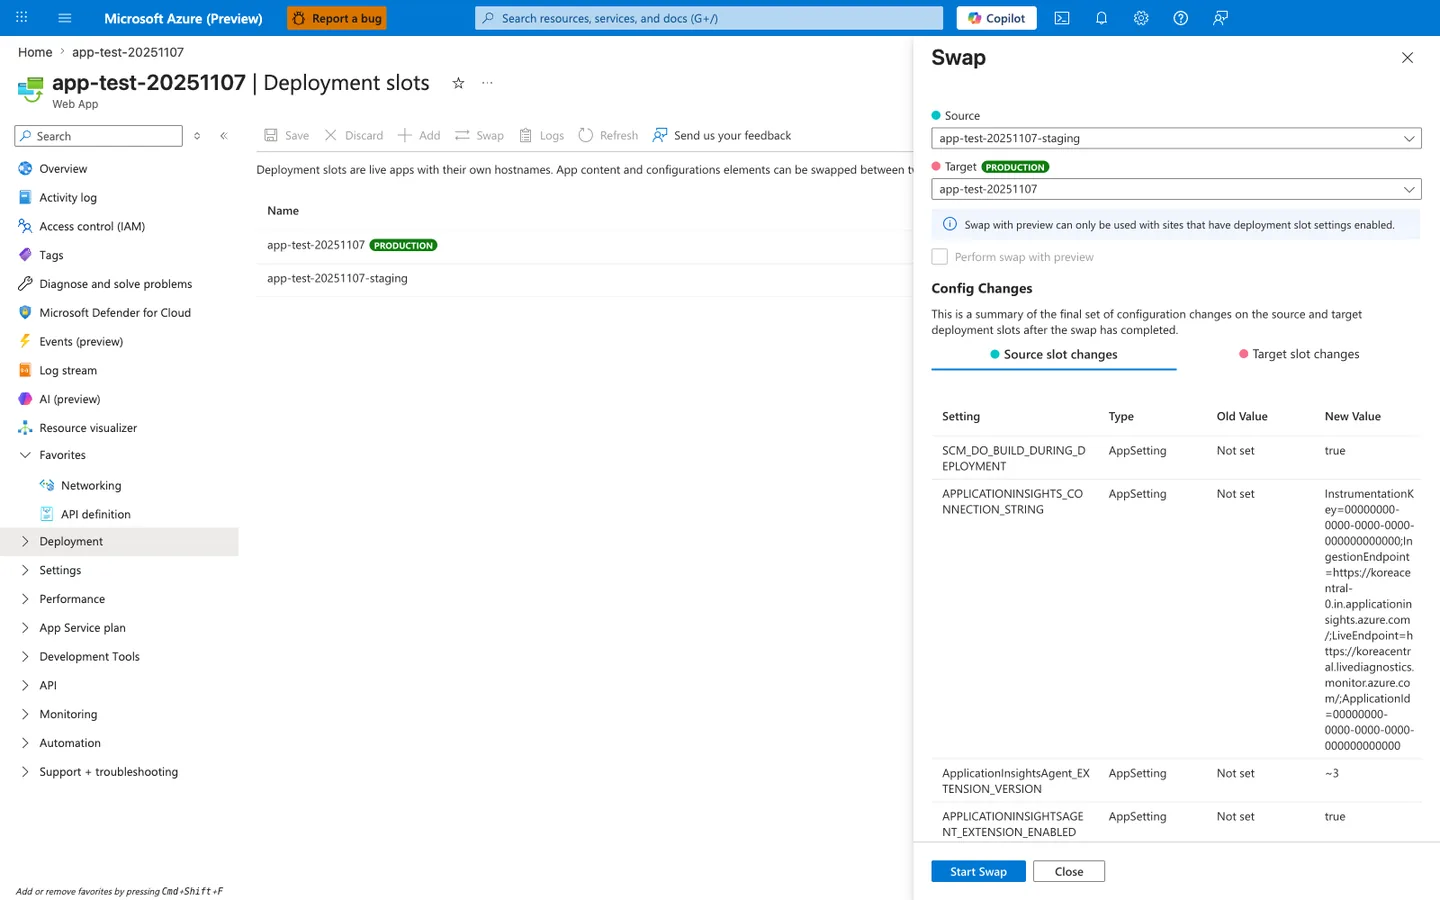This screenshot has height=900, width=1440.
Task: Click Save in the command bar
Action: [x=286, y=135]
